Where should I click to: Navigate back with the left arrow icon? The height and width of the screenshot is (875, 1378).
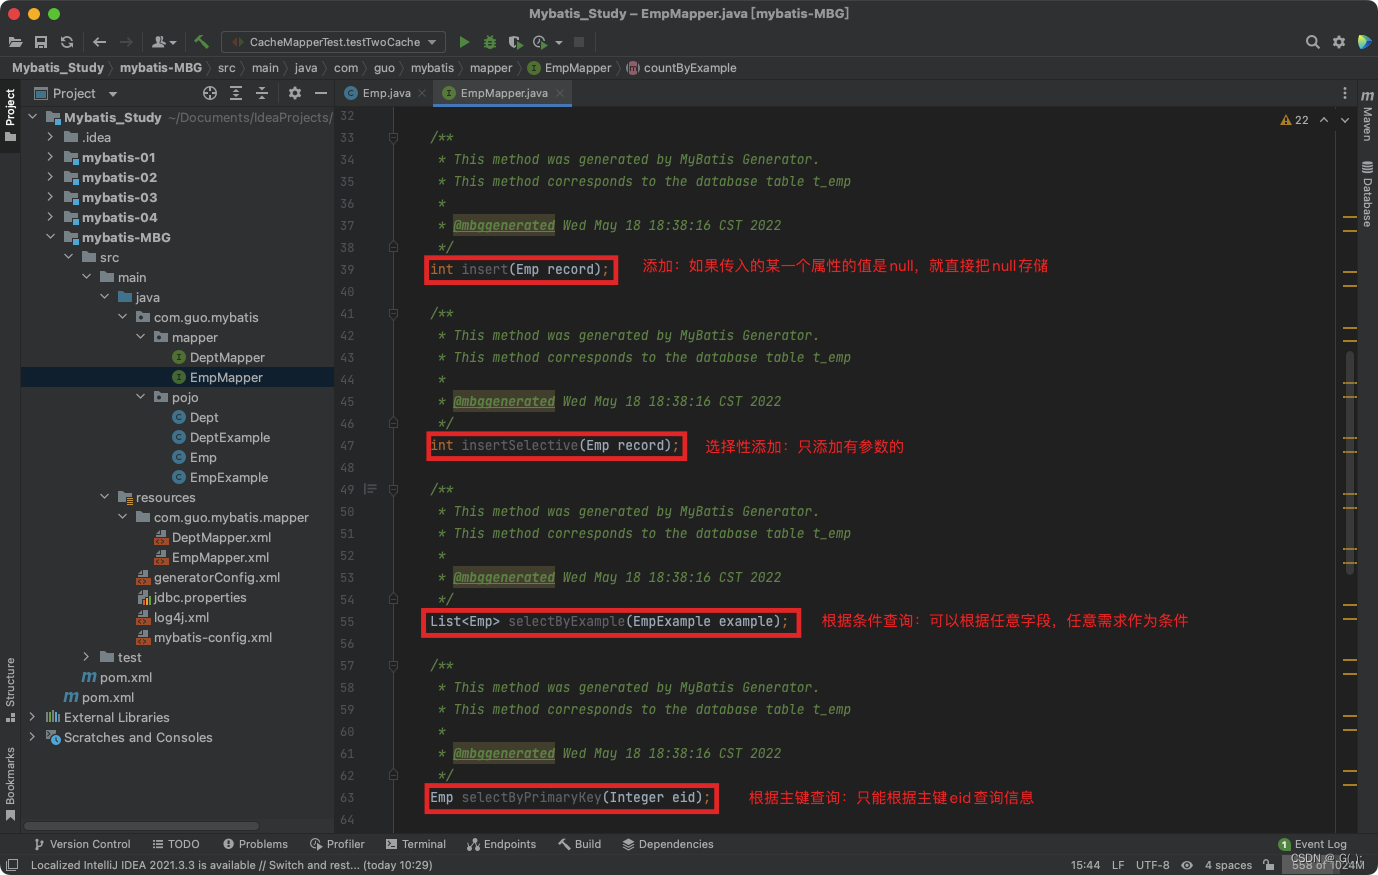click(99, 42)
